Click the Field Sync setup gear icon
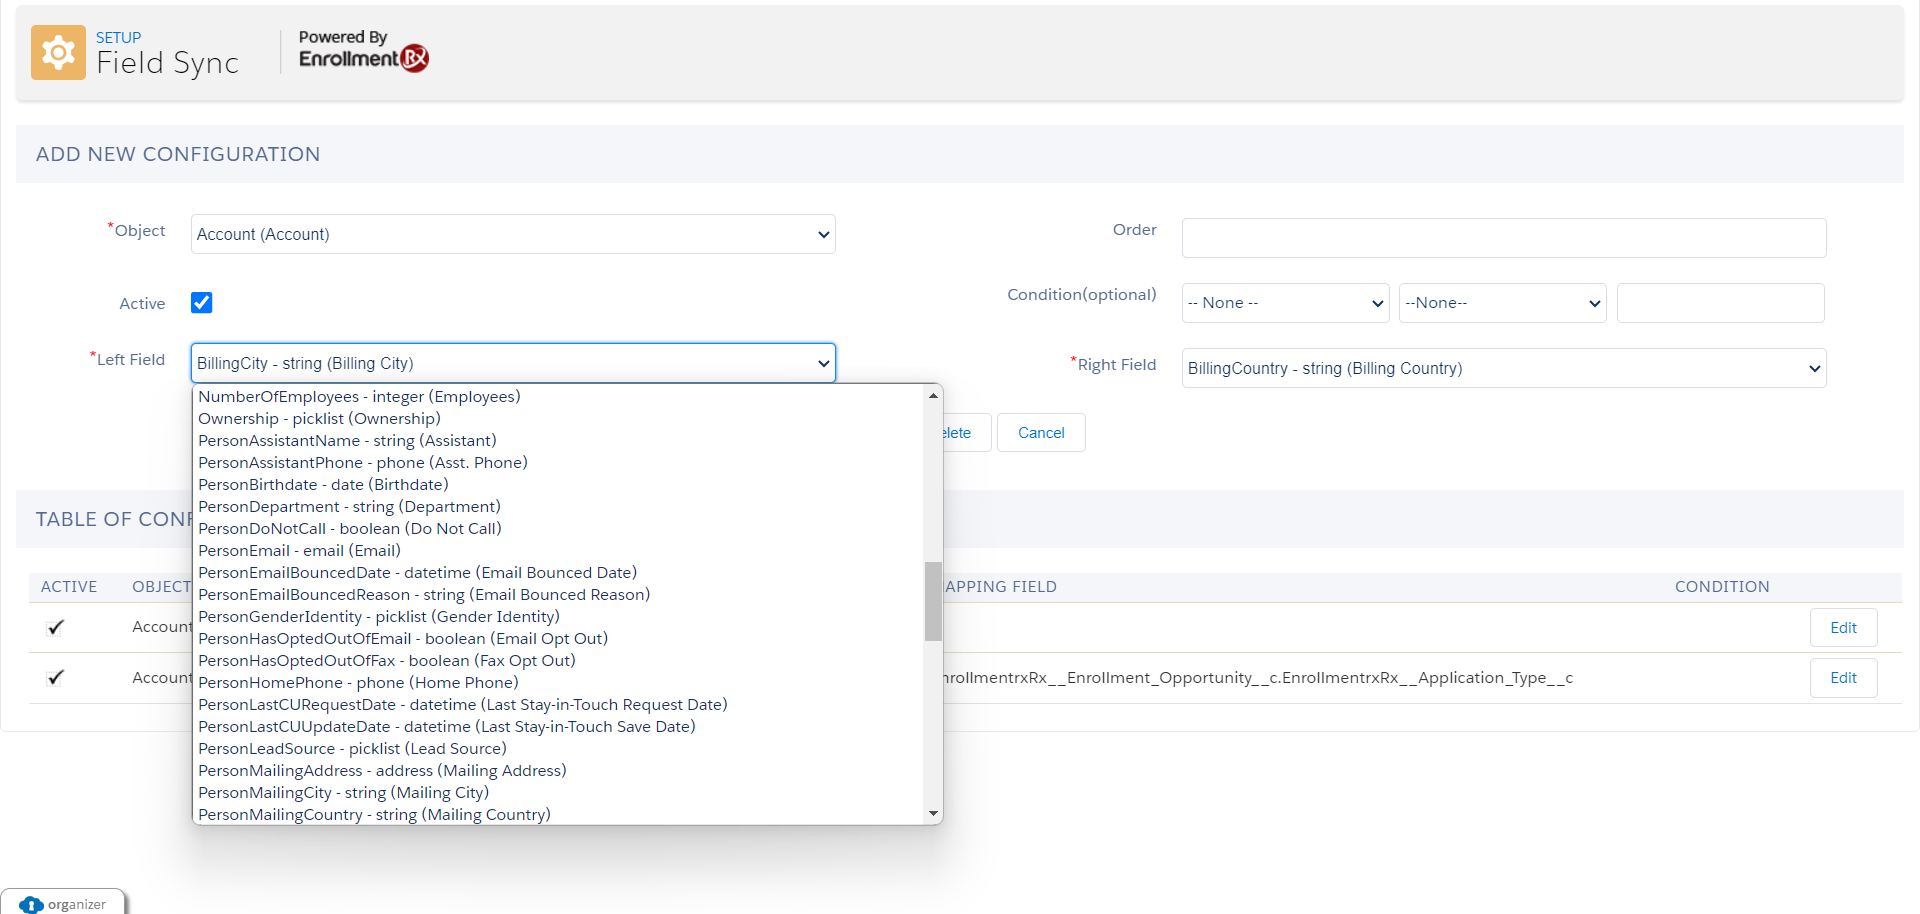Screen dimensions: 1920x914 58,53
